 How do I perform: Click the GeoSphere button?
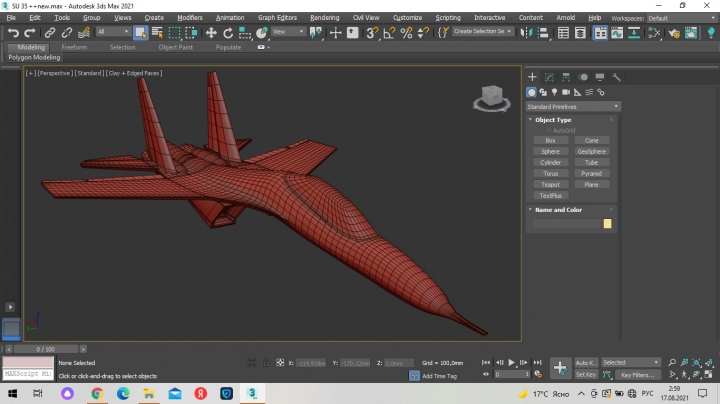click(x=591, y=152)
